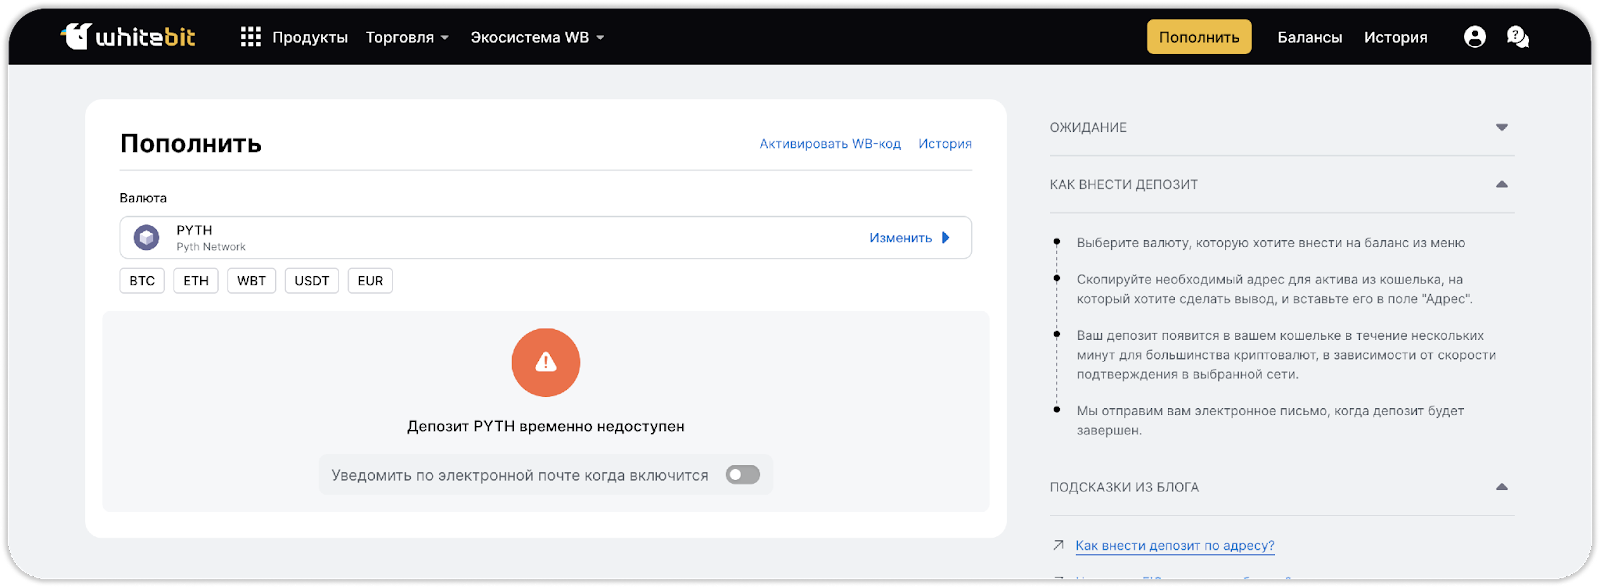
Task: Open История in the top navigation bar
Action: pos(1395,37)
